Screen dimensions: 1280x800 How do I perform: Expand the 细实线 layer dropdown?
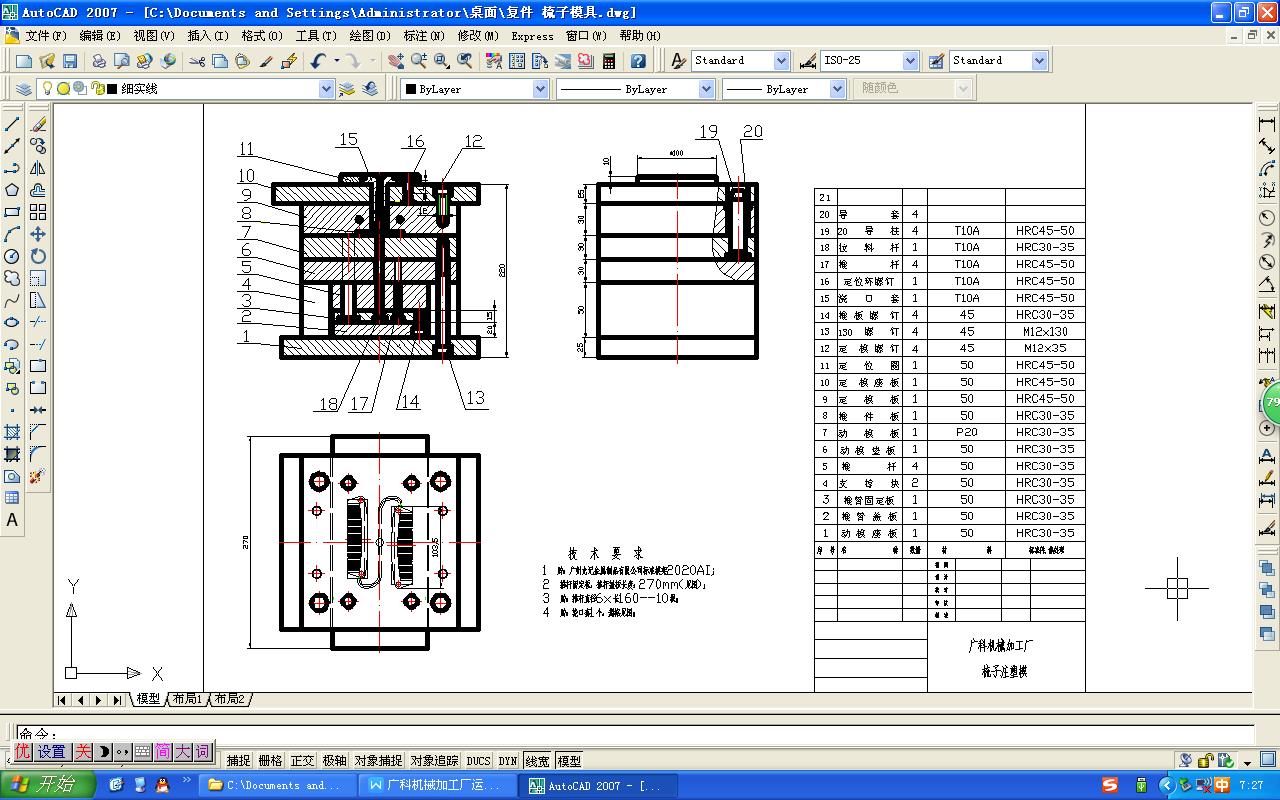pos(326,89)
